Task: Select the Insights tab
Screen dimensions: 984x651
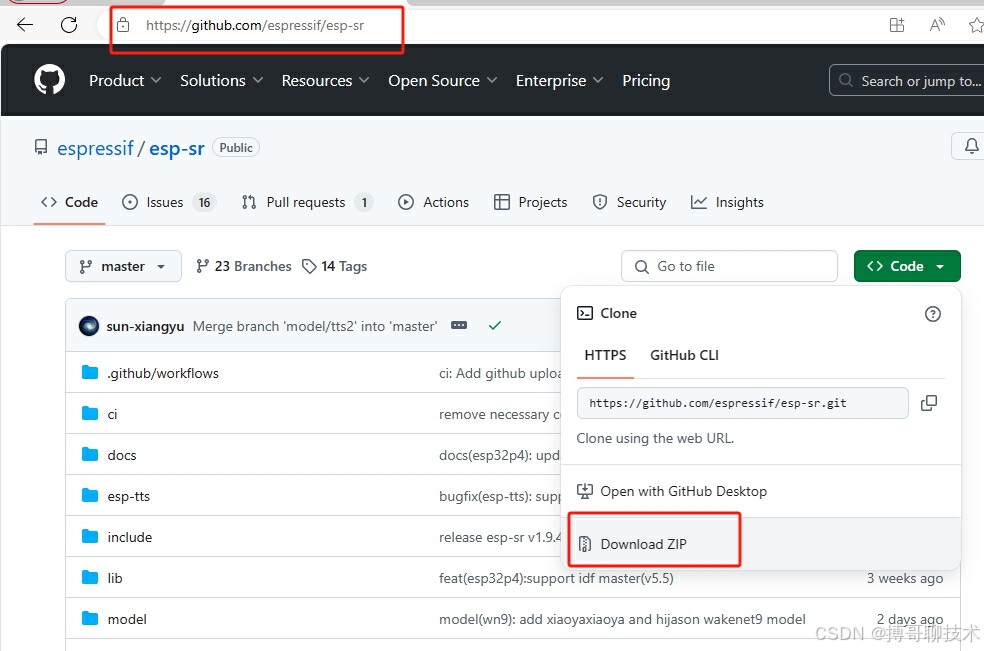Action: pyautogui.click(x=727, y=202)
